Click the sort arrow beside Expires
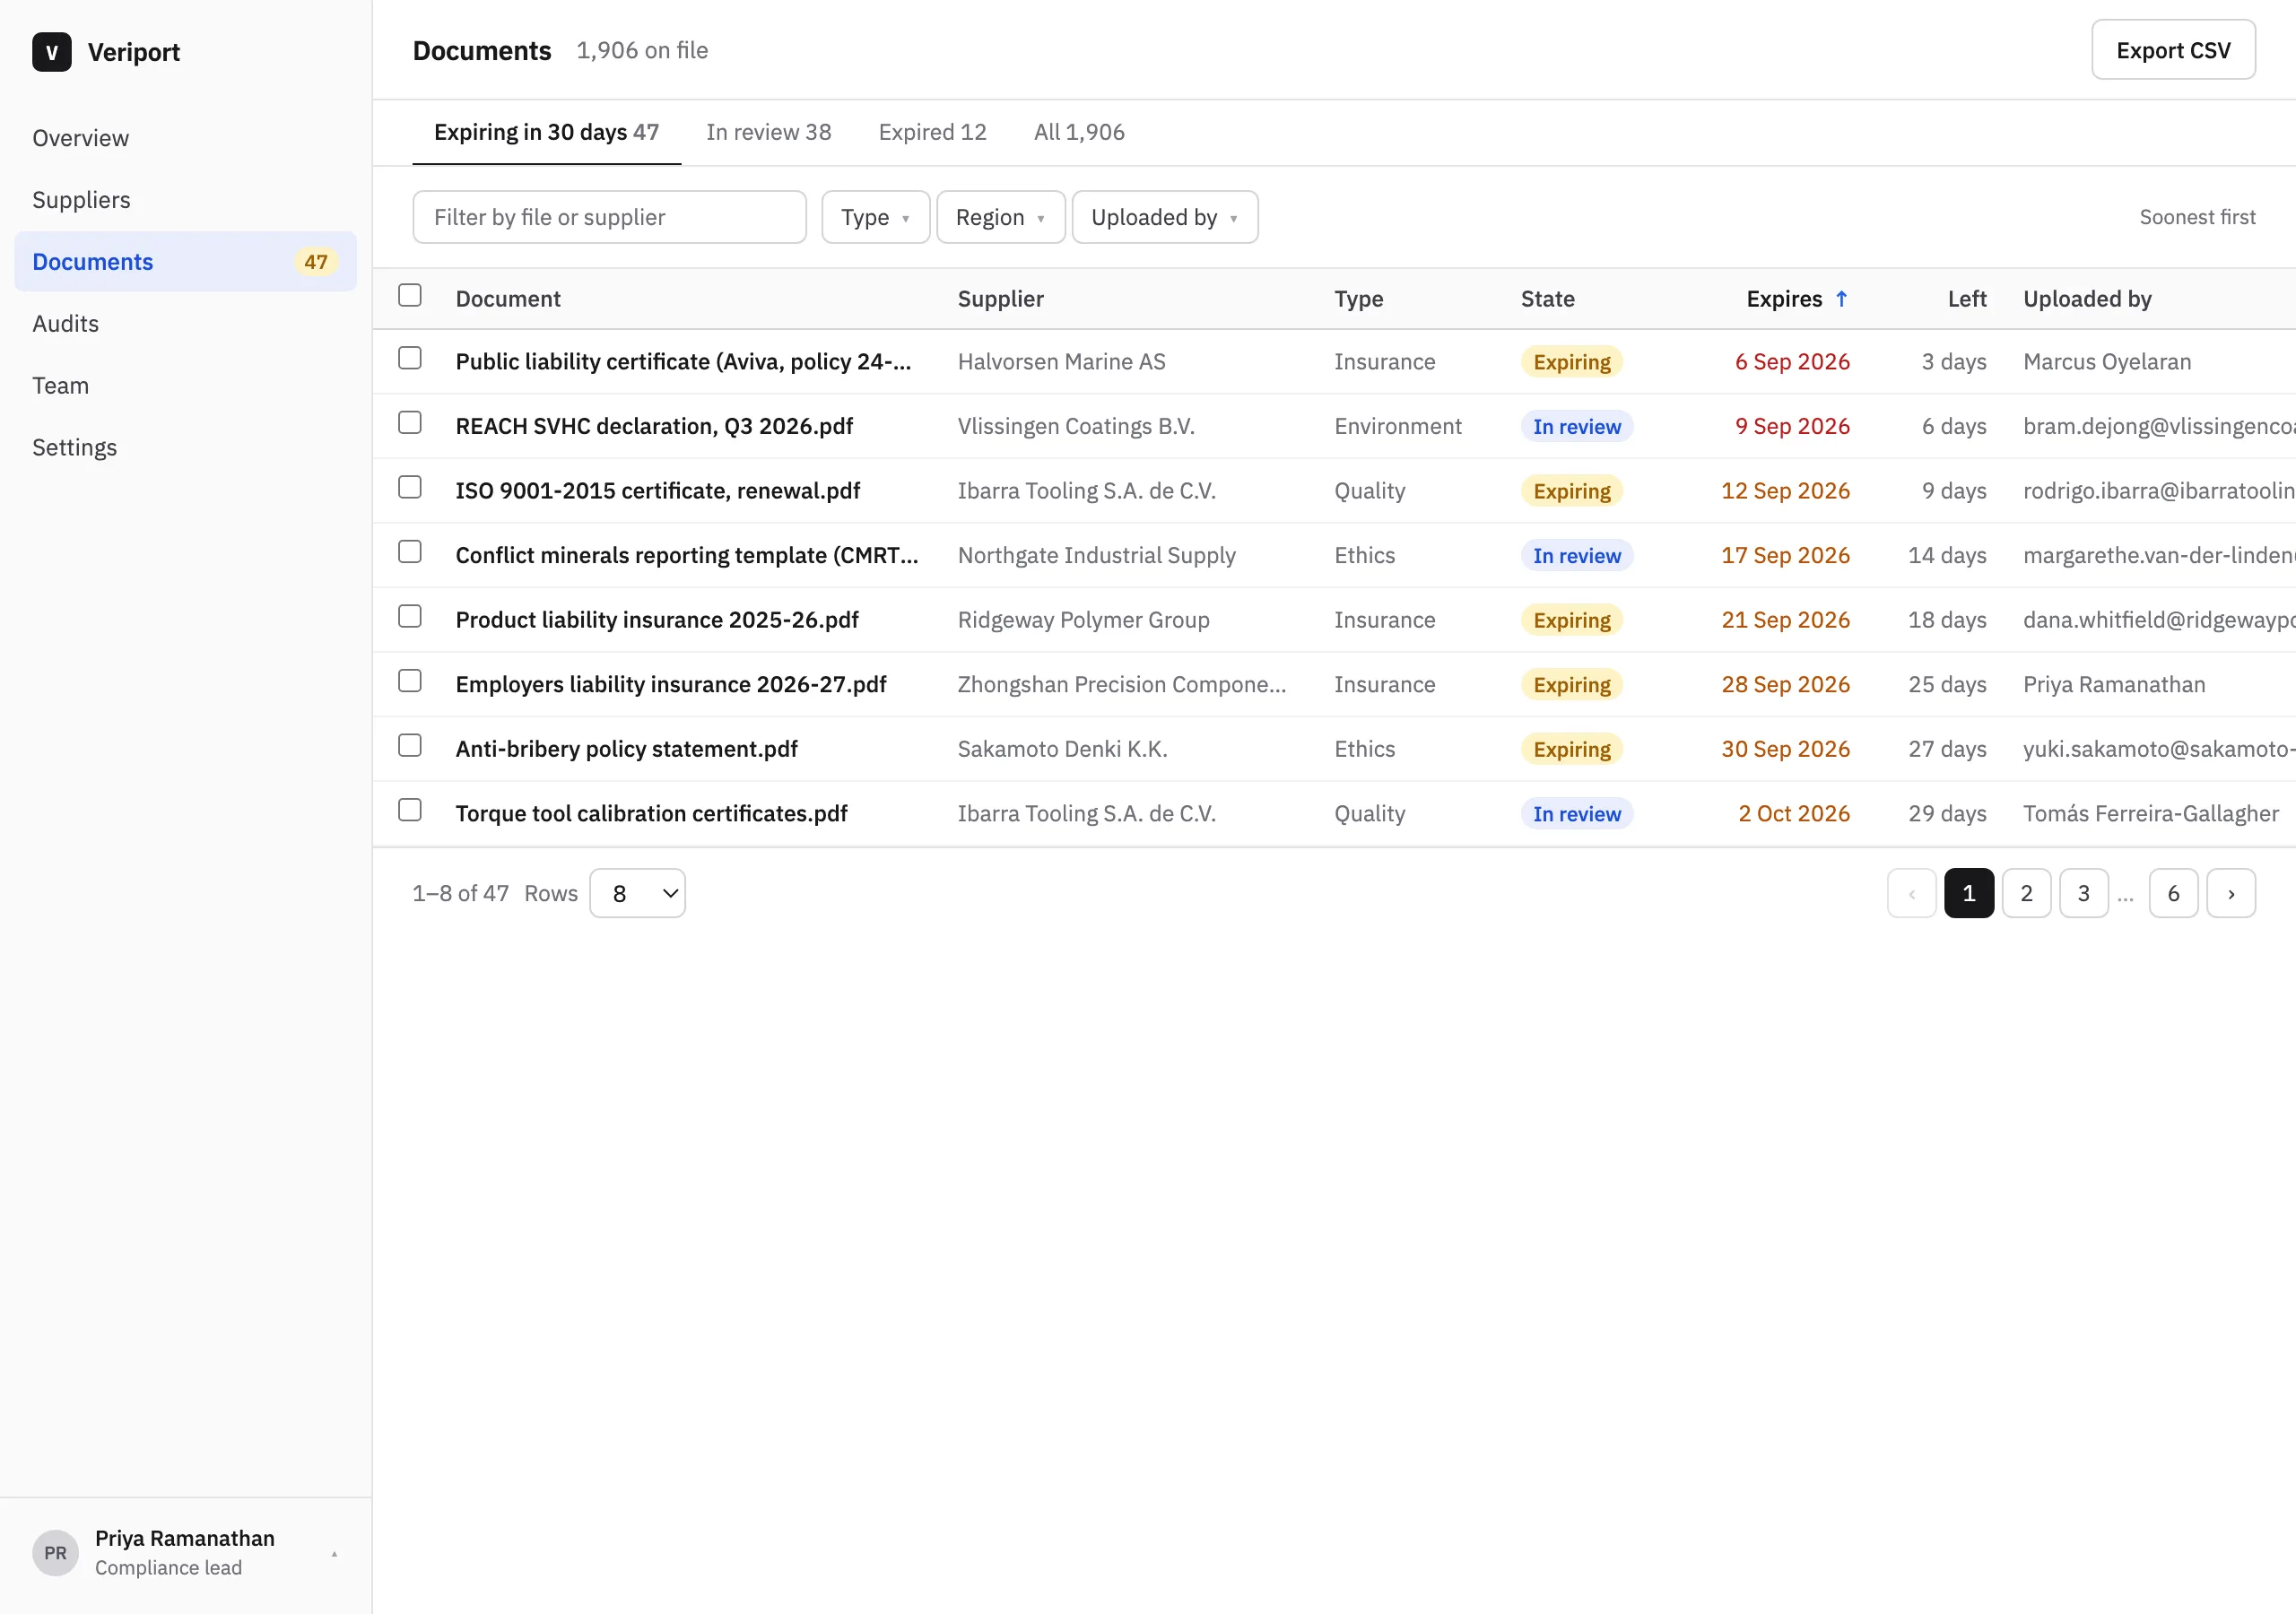 (x=1841, y=299)
